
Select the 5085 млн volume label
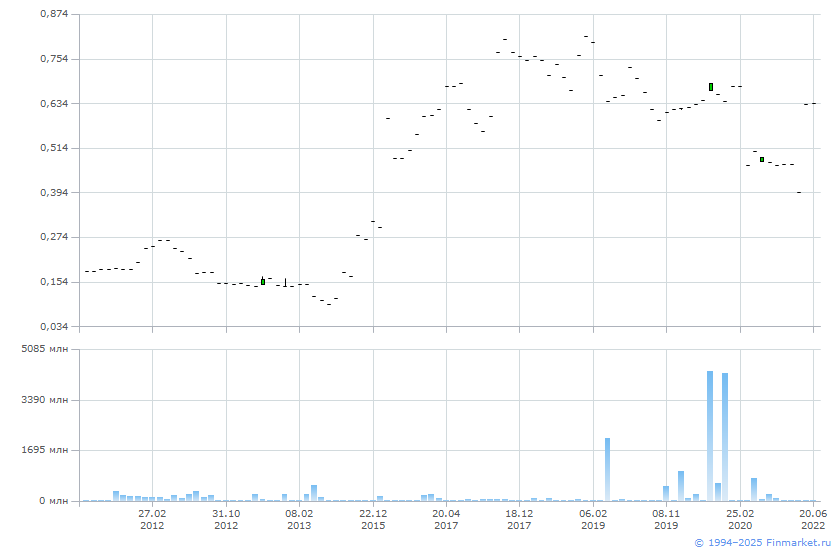pos(45,349)
